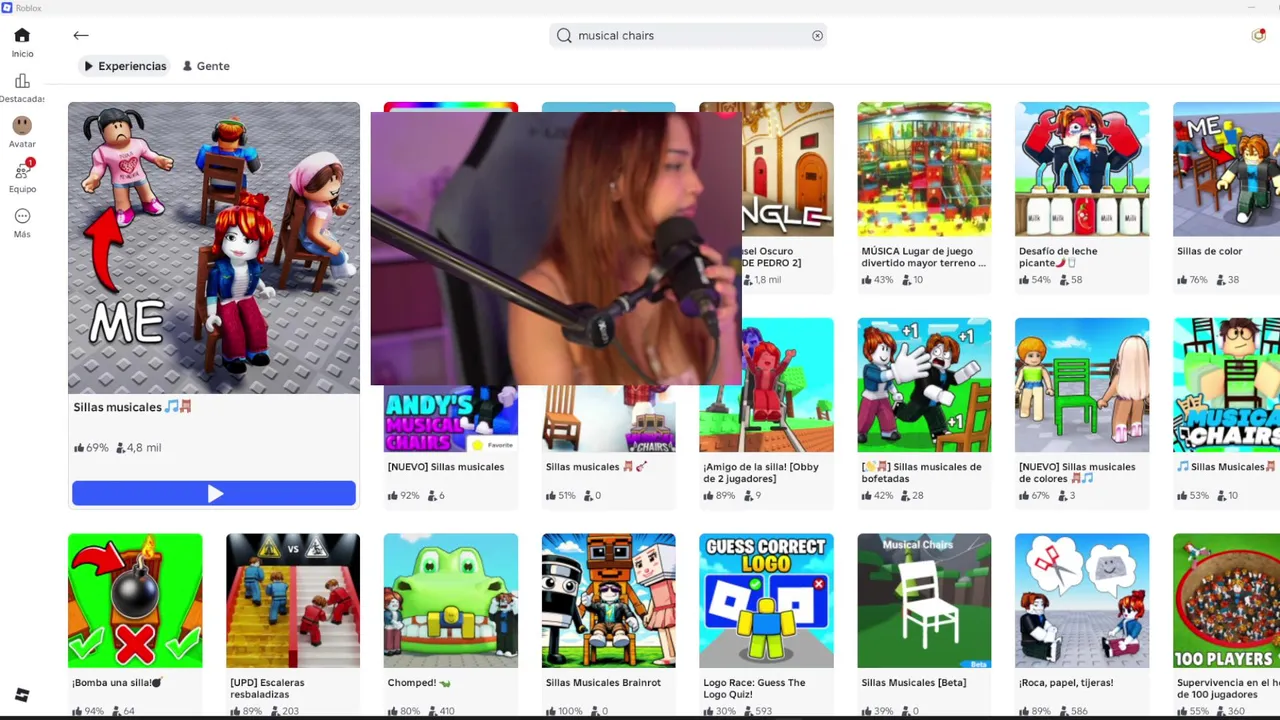Click the title 'Sillas Musicales [Beta]'

coord(914,683)
